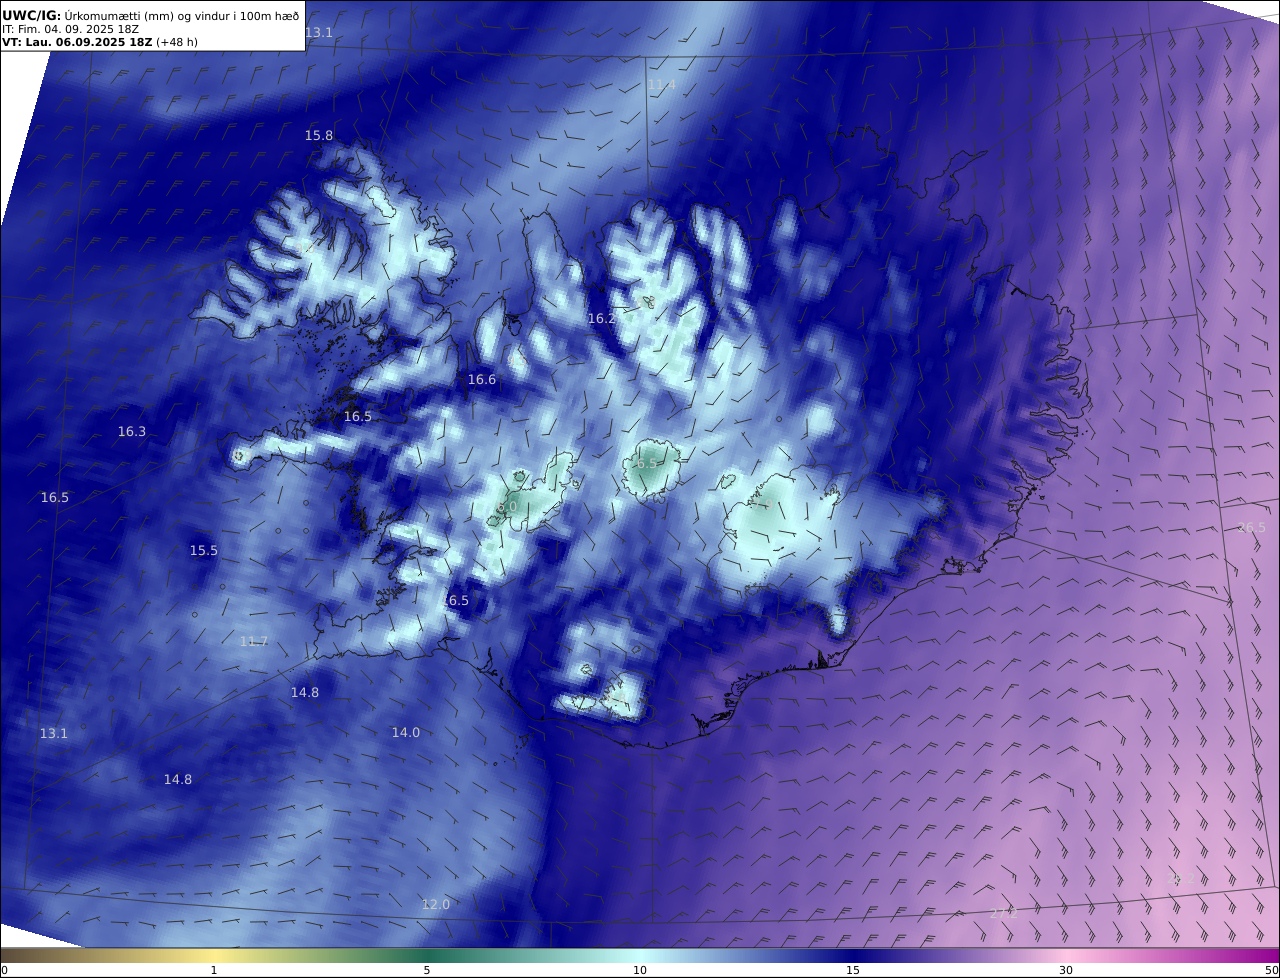1280x978 pixels.
Task: Select the 11.4 value label
Action: (x=662, y=85)
